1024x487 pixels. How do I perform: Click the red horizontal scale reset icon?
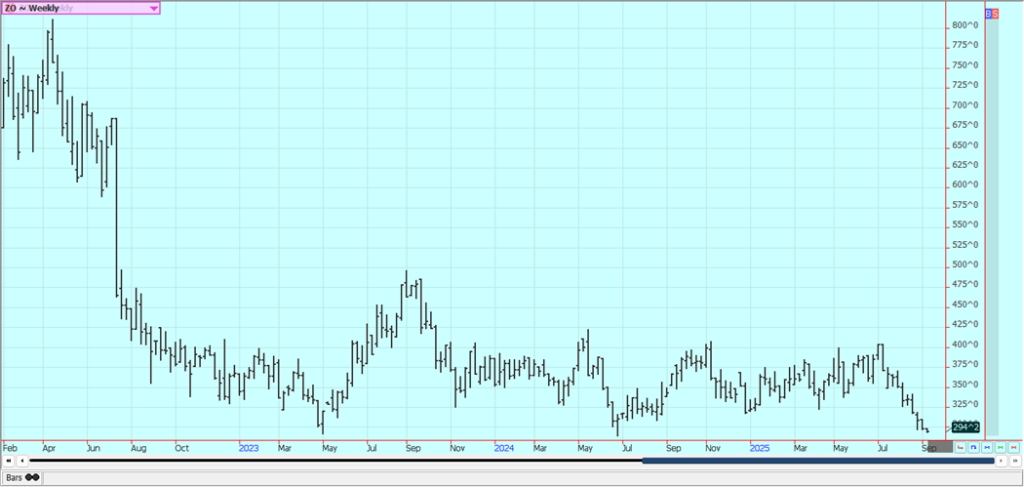point(1014,447)
